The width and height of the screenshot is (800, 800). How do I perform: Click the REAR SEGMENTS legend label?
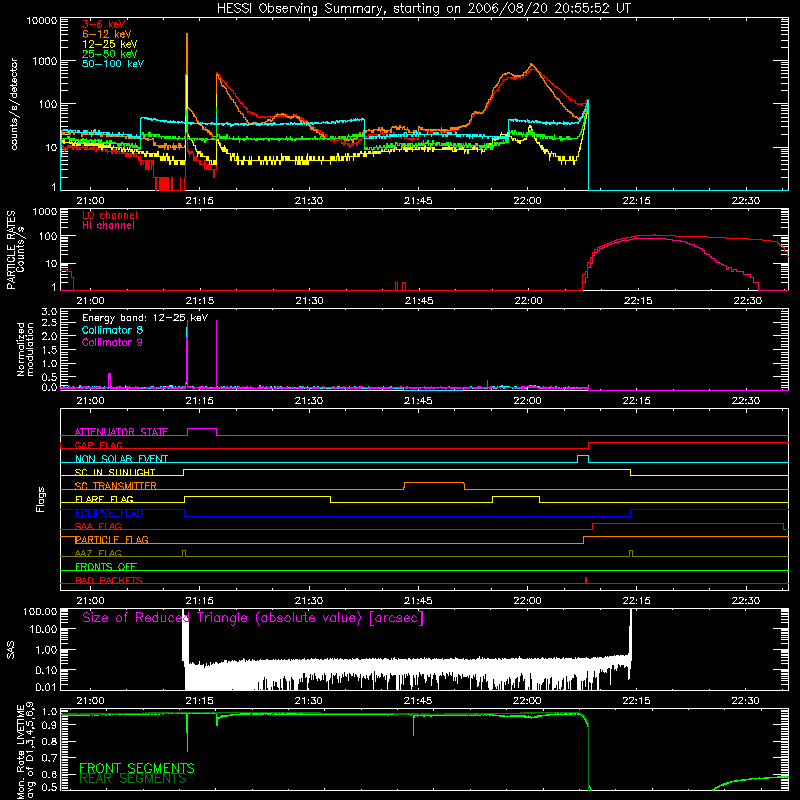[133, 778]
